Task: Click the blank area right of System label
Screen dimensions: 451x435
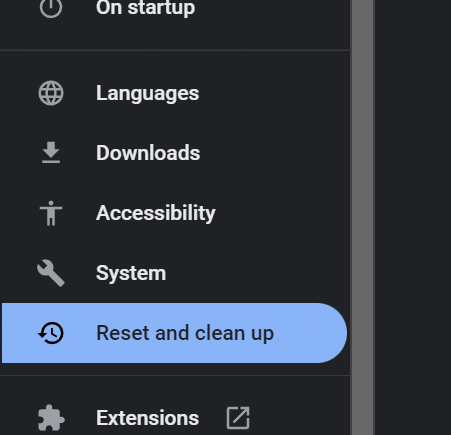Action: point(257,273)
